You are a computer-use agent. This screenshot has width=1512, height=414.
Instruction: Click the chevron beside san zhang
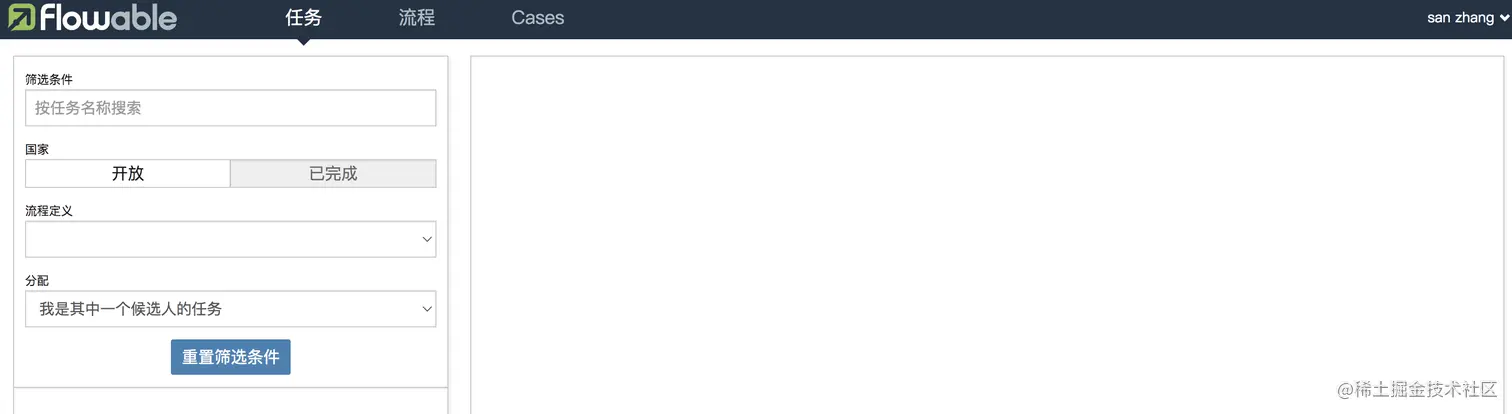tap(1504, 18)
